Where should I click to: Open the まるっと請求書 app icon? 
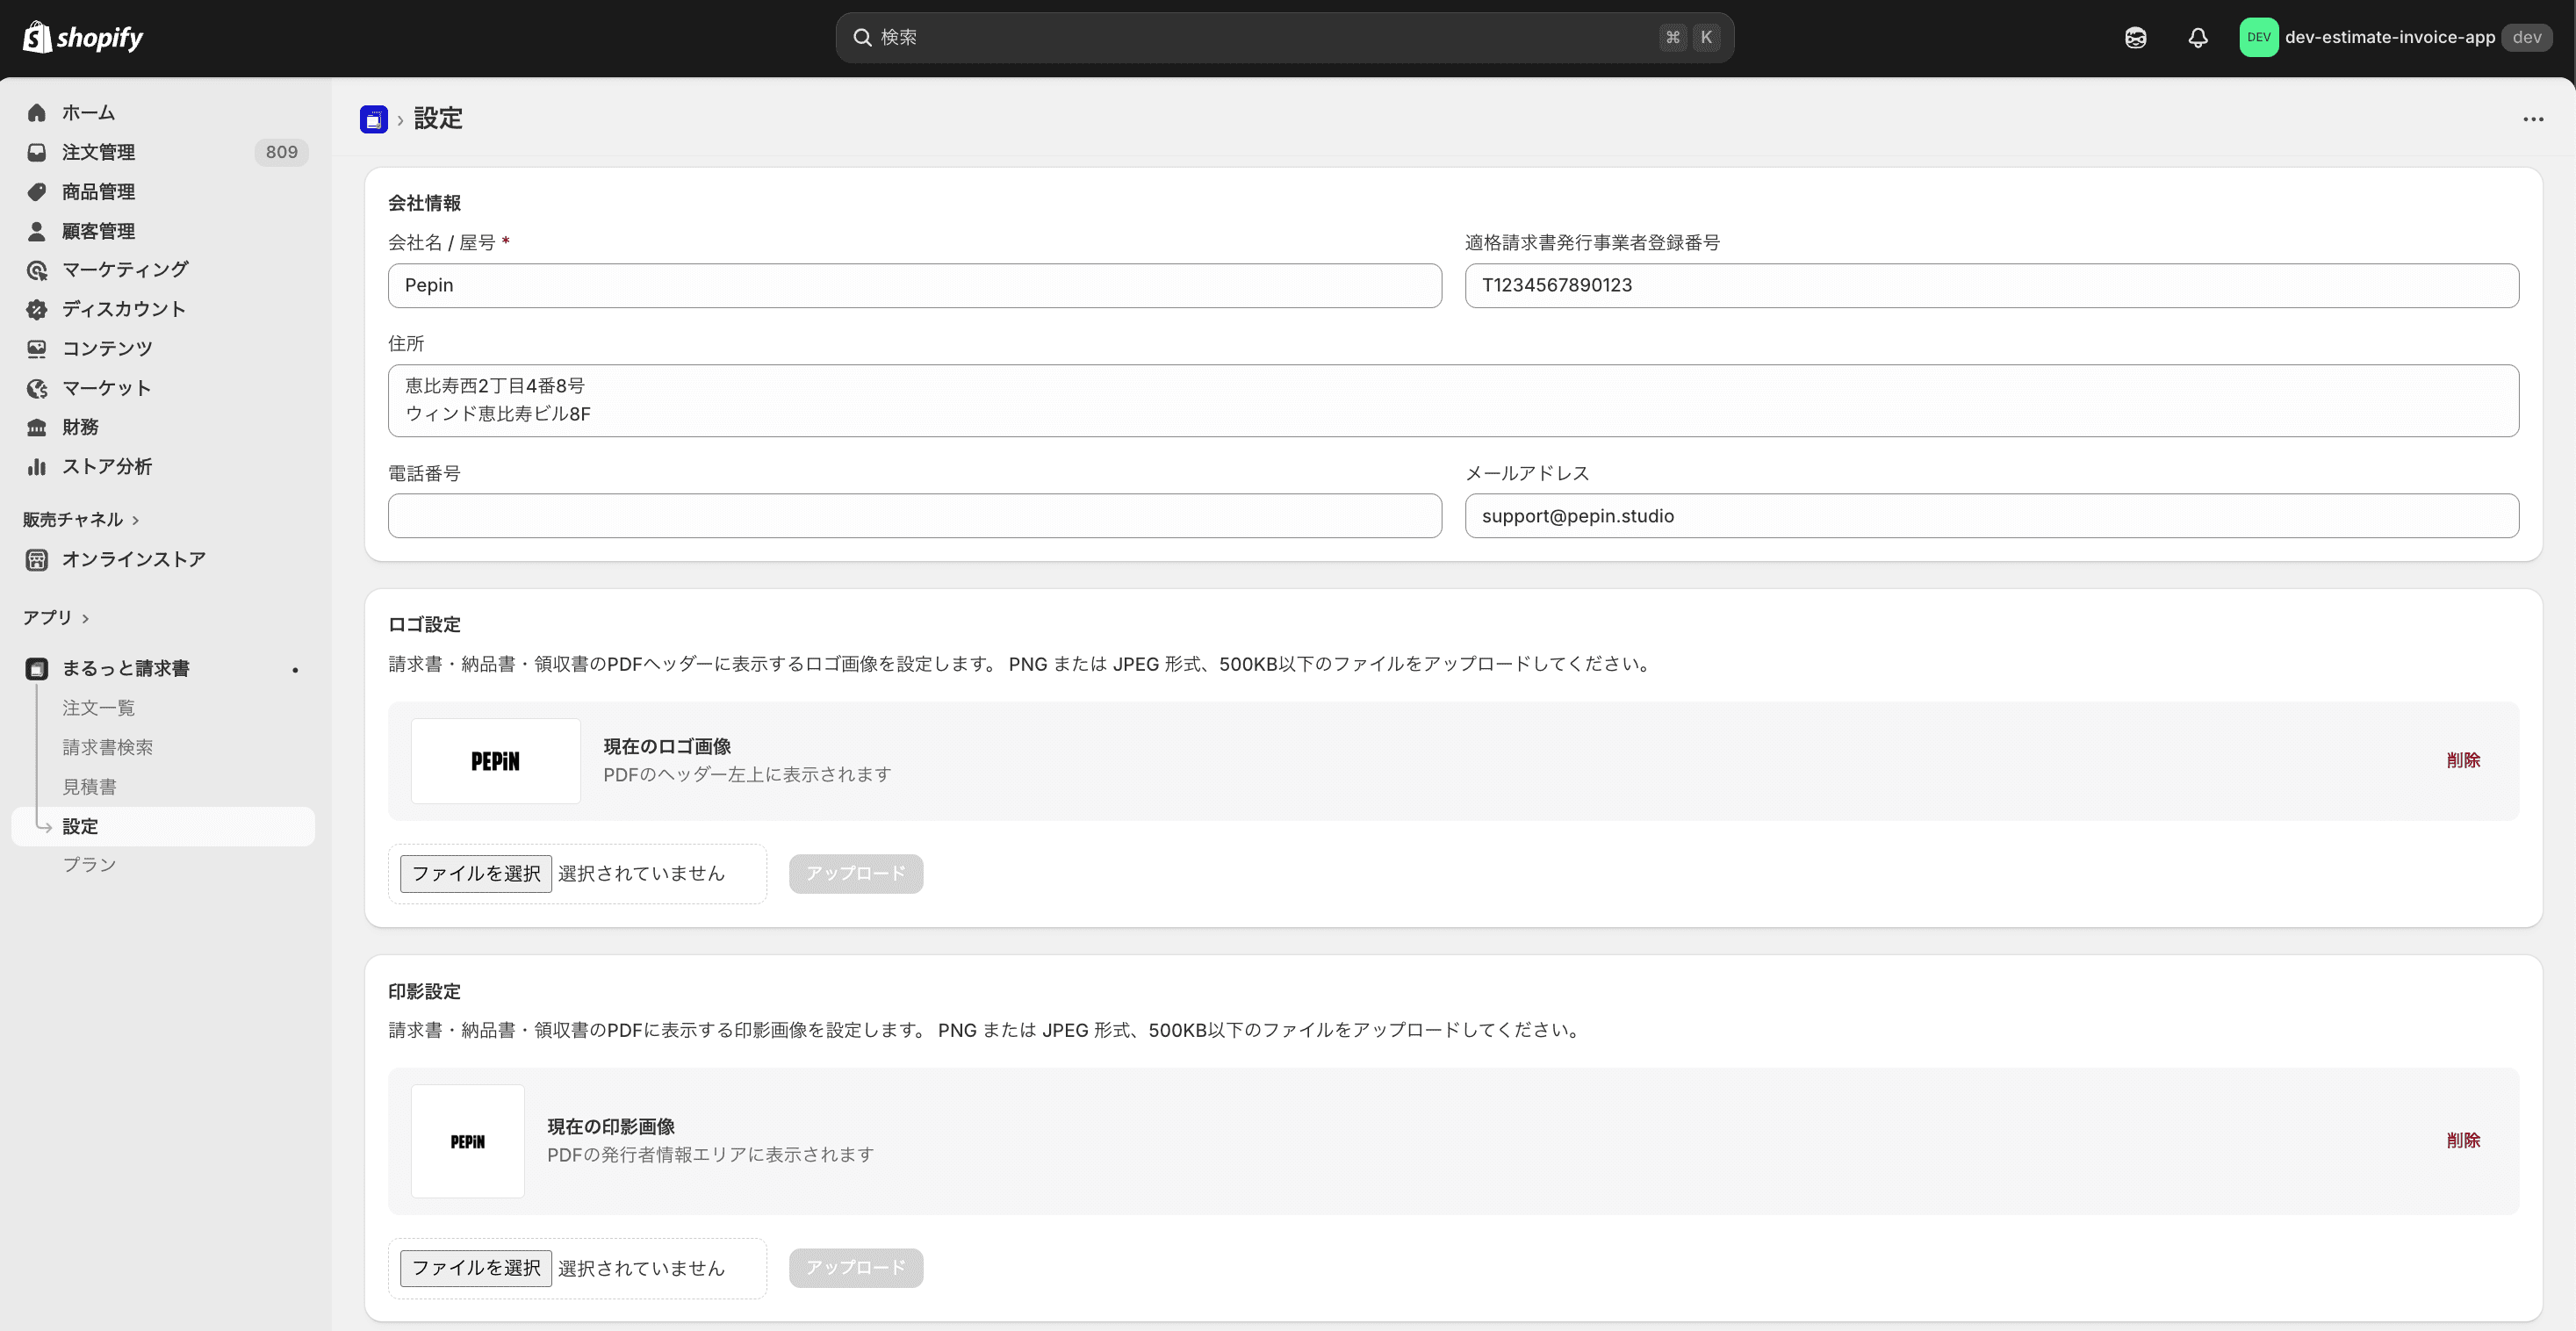[x=37, y=668]
